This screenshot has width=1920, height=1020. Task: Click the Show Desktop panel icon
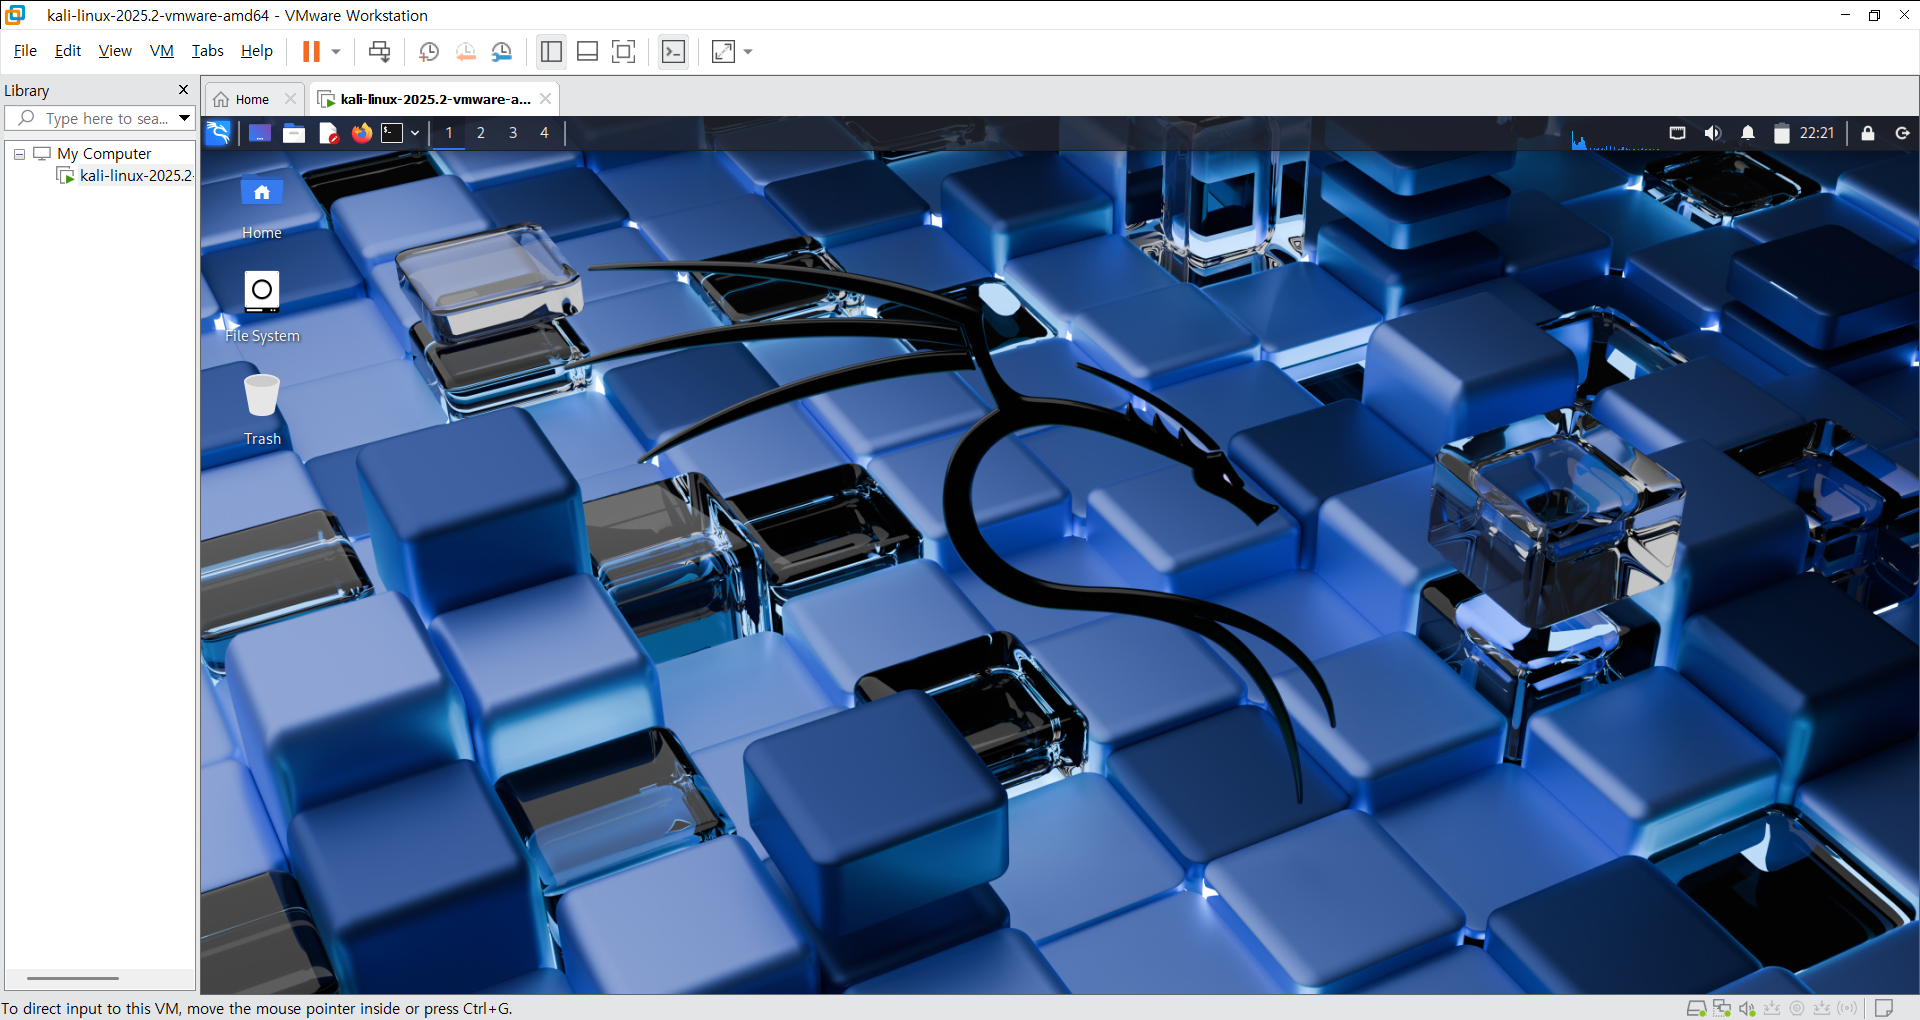click(x=260, y=133)
